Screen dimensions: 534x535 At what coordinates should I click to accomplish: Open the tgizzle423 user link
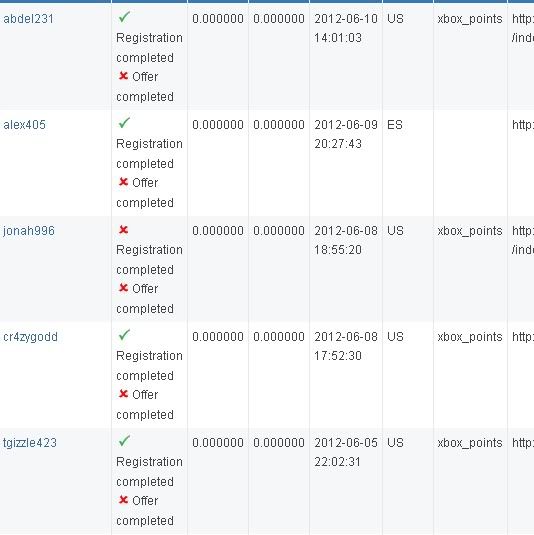tap(30, 443)
